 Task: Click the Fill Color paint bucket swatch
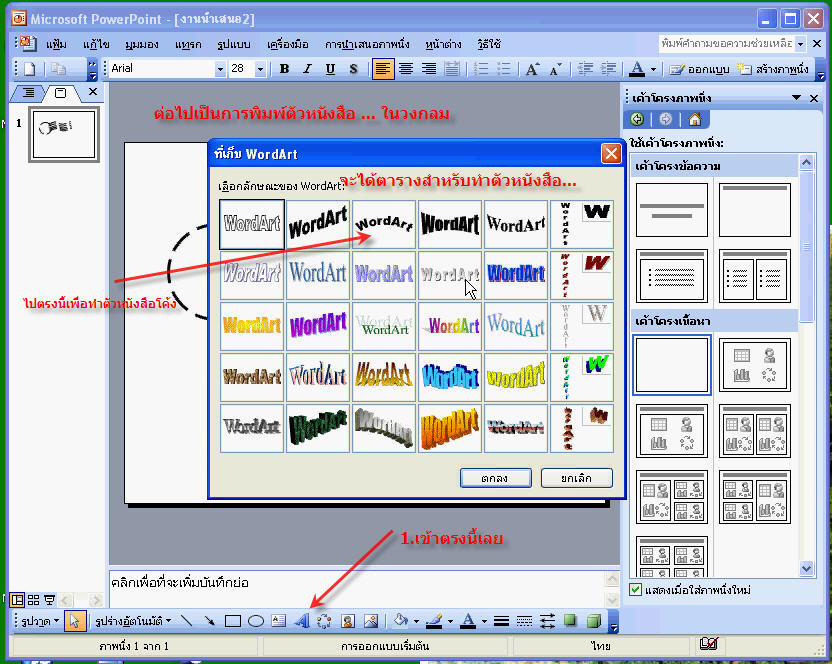click(401, 620)
